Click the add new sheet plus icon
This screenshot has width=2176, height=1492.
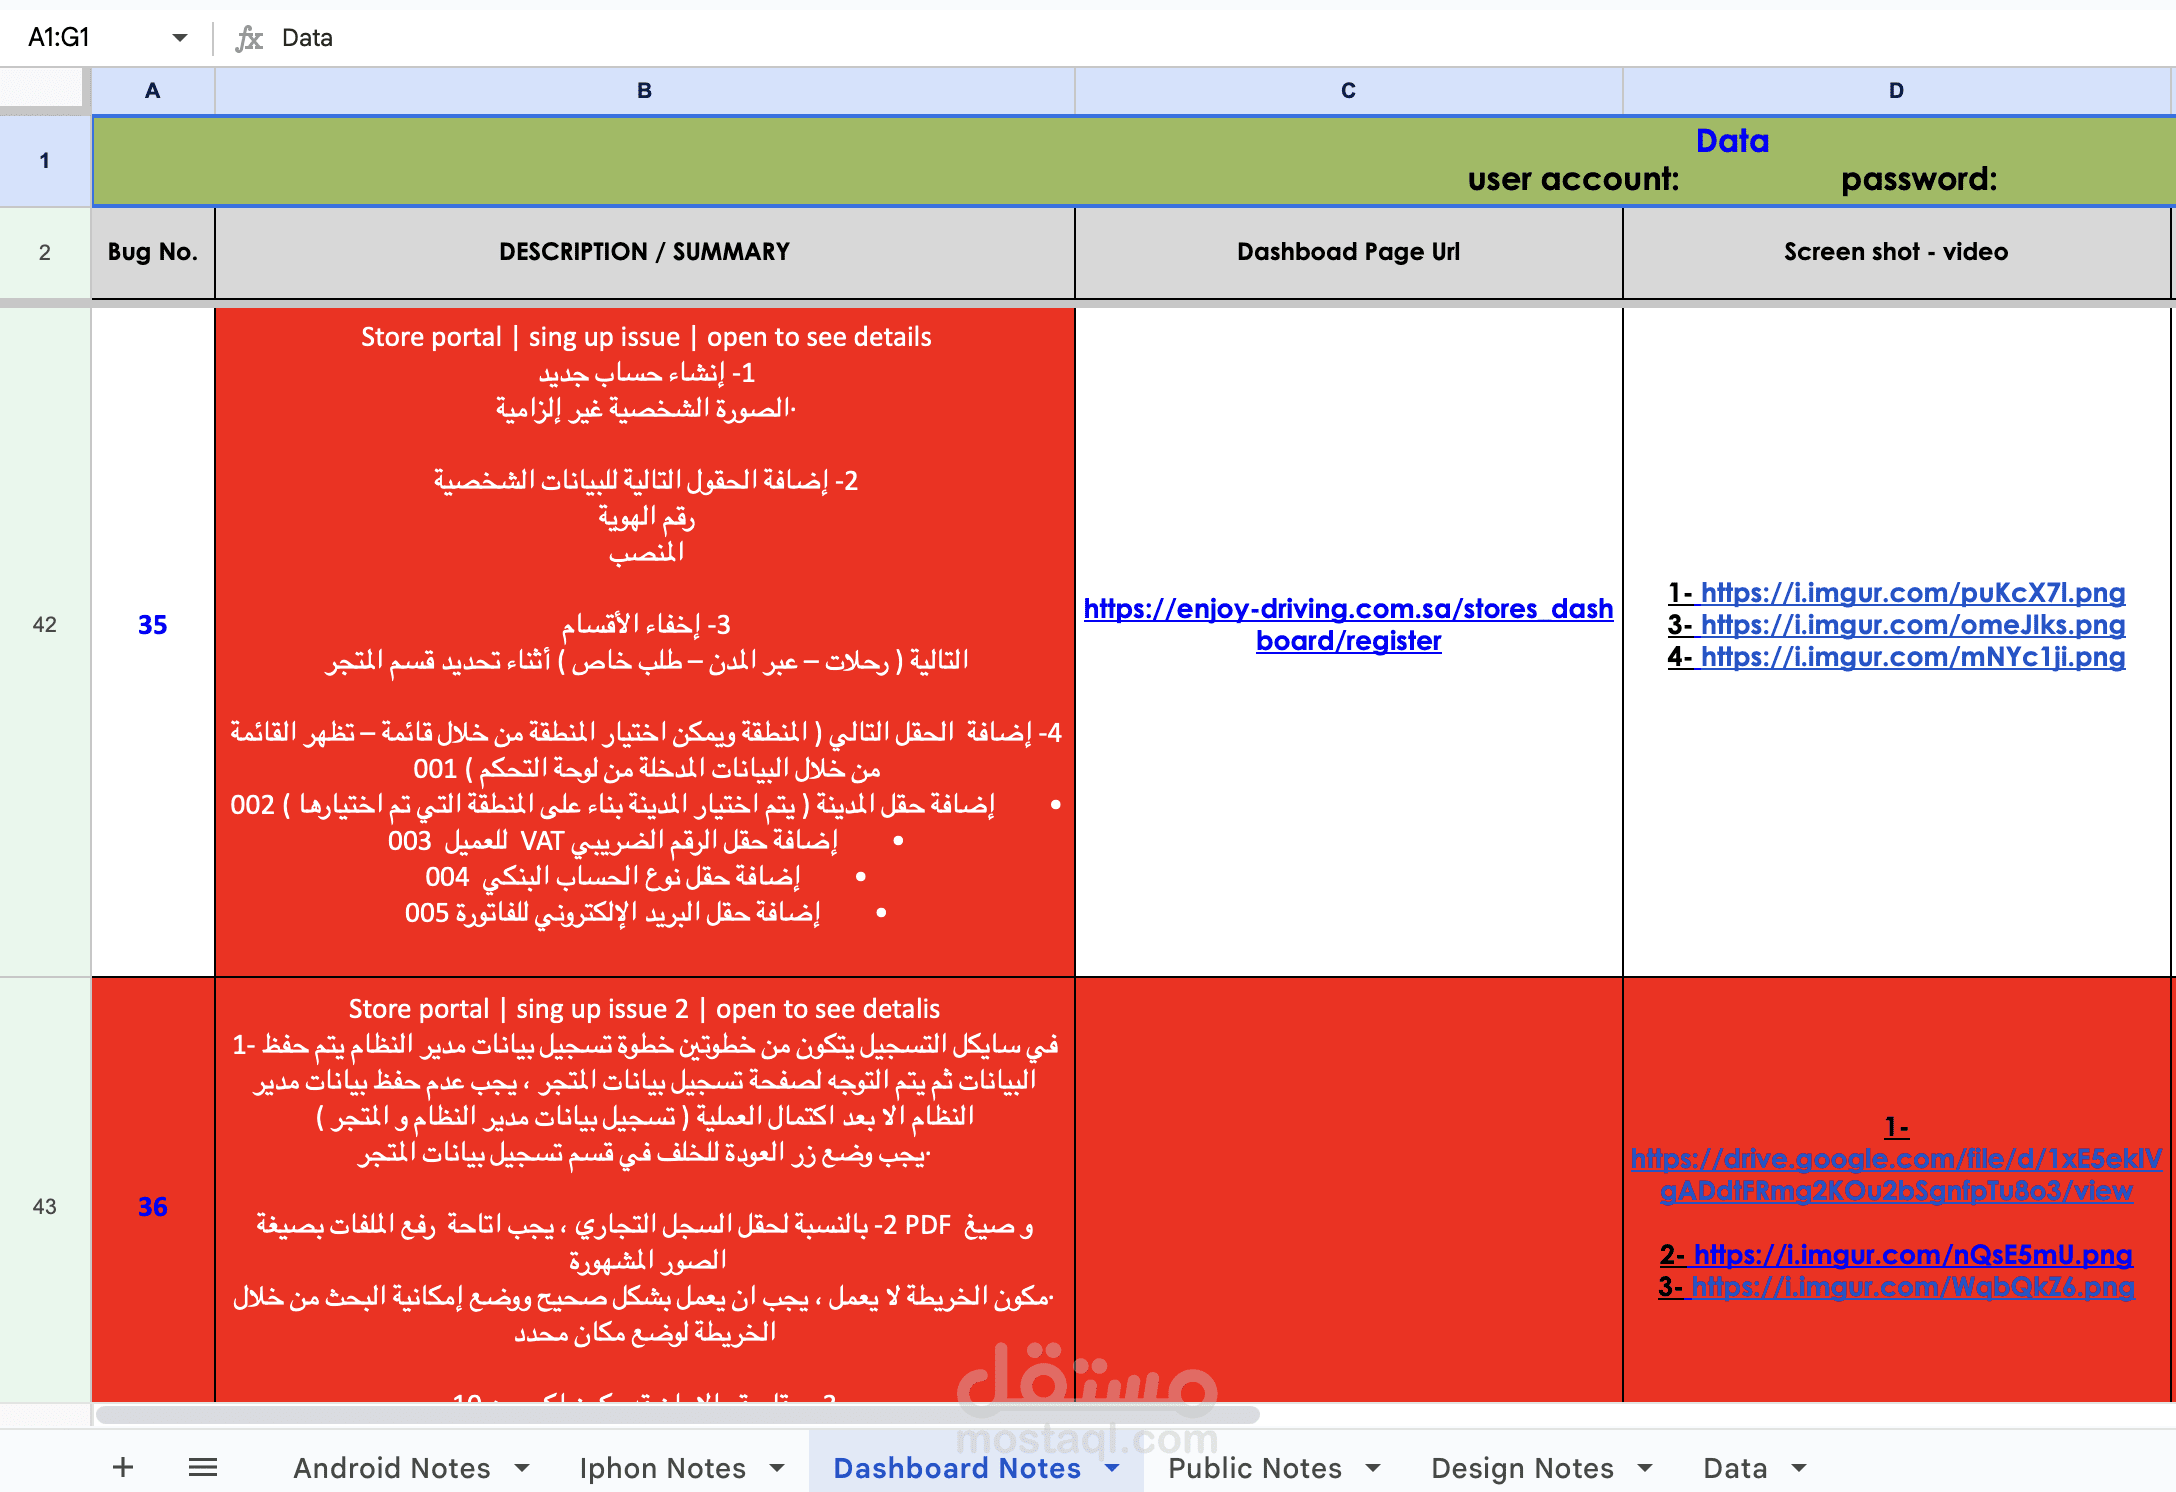(123, 1467)
